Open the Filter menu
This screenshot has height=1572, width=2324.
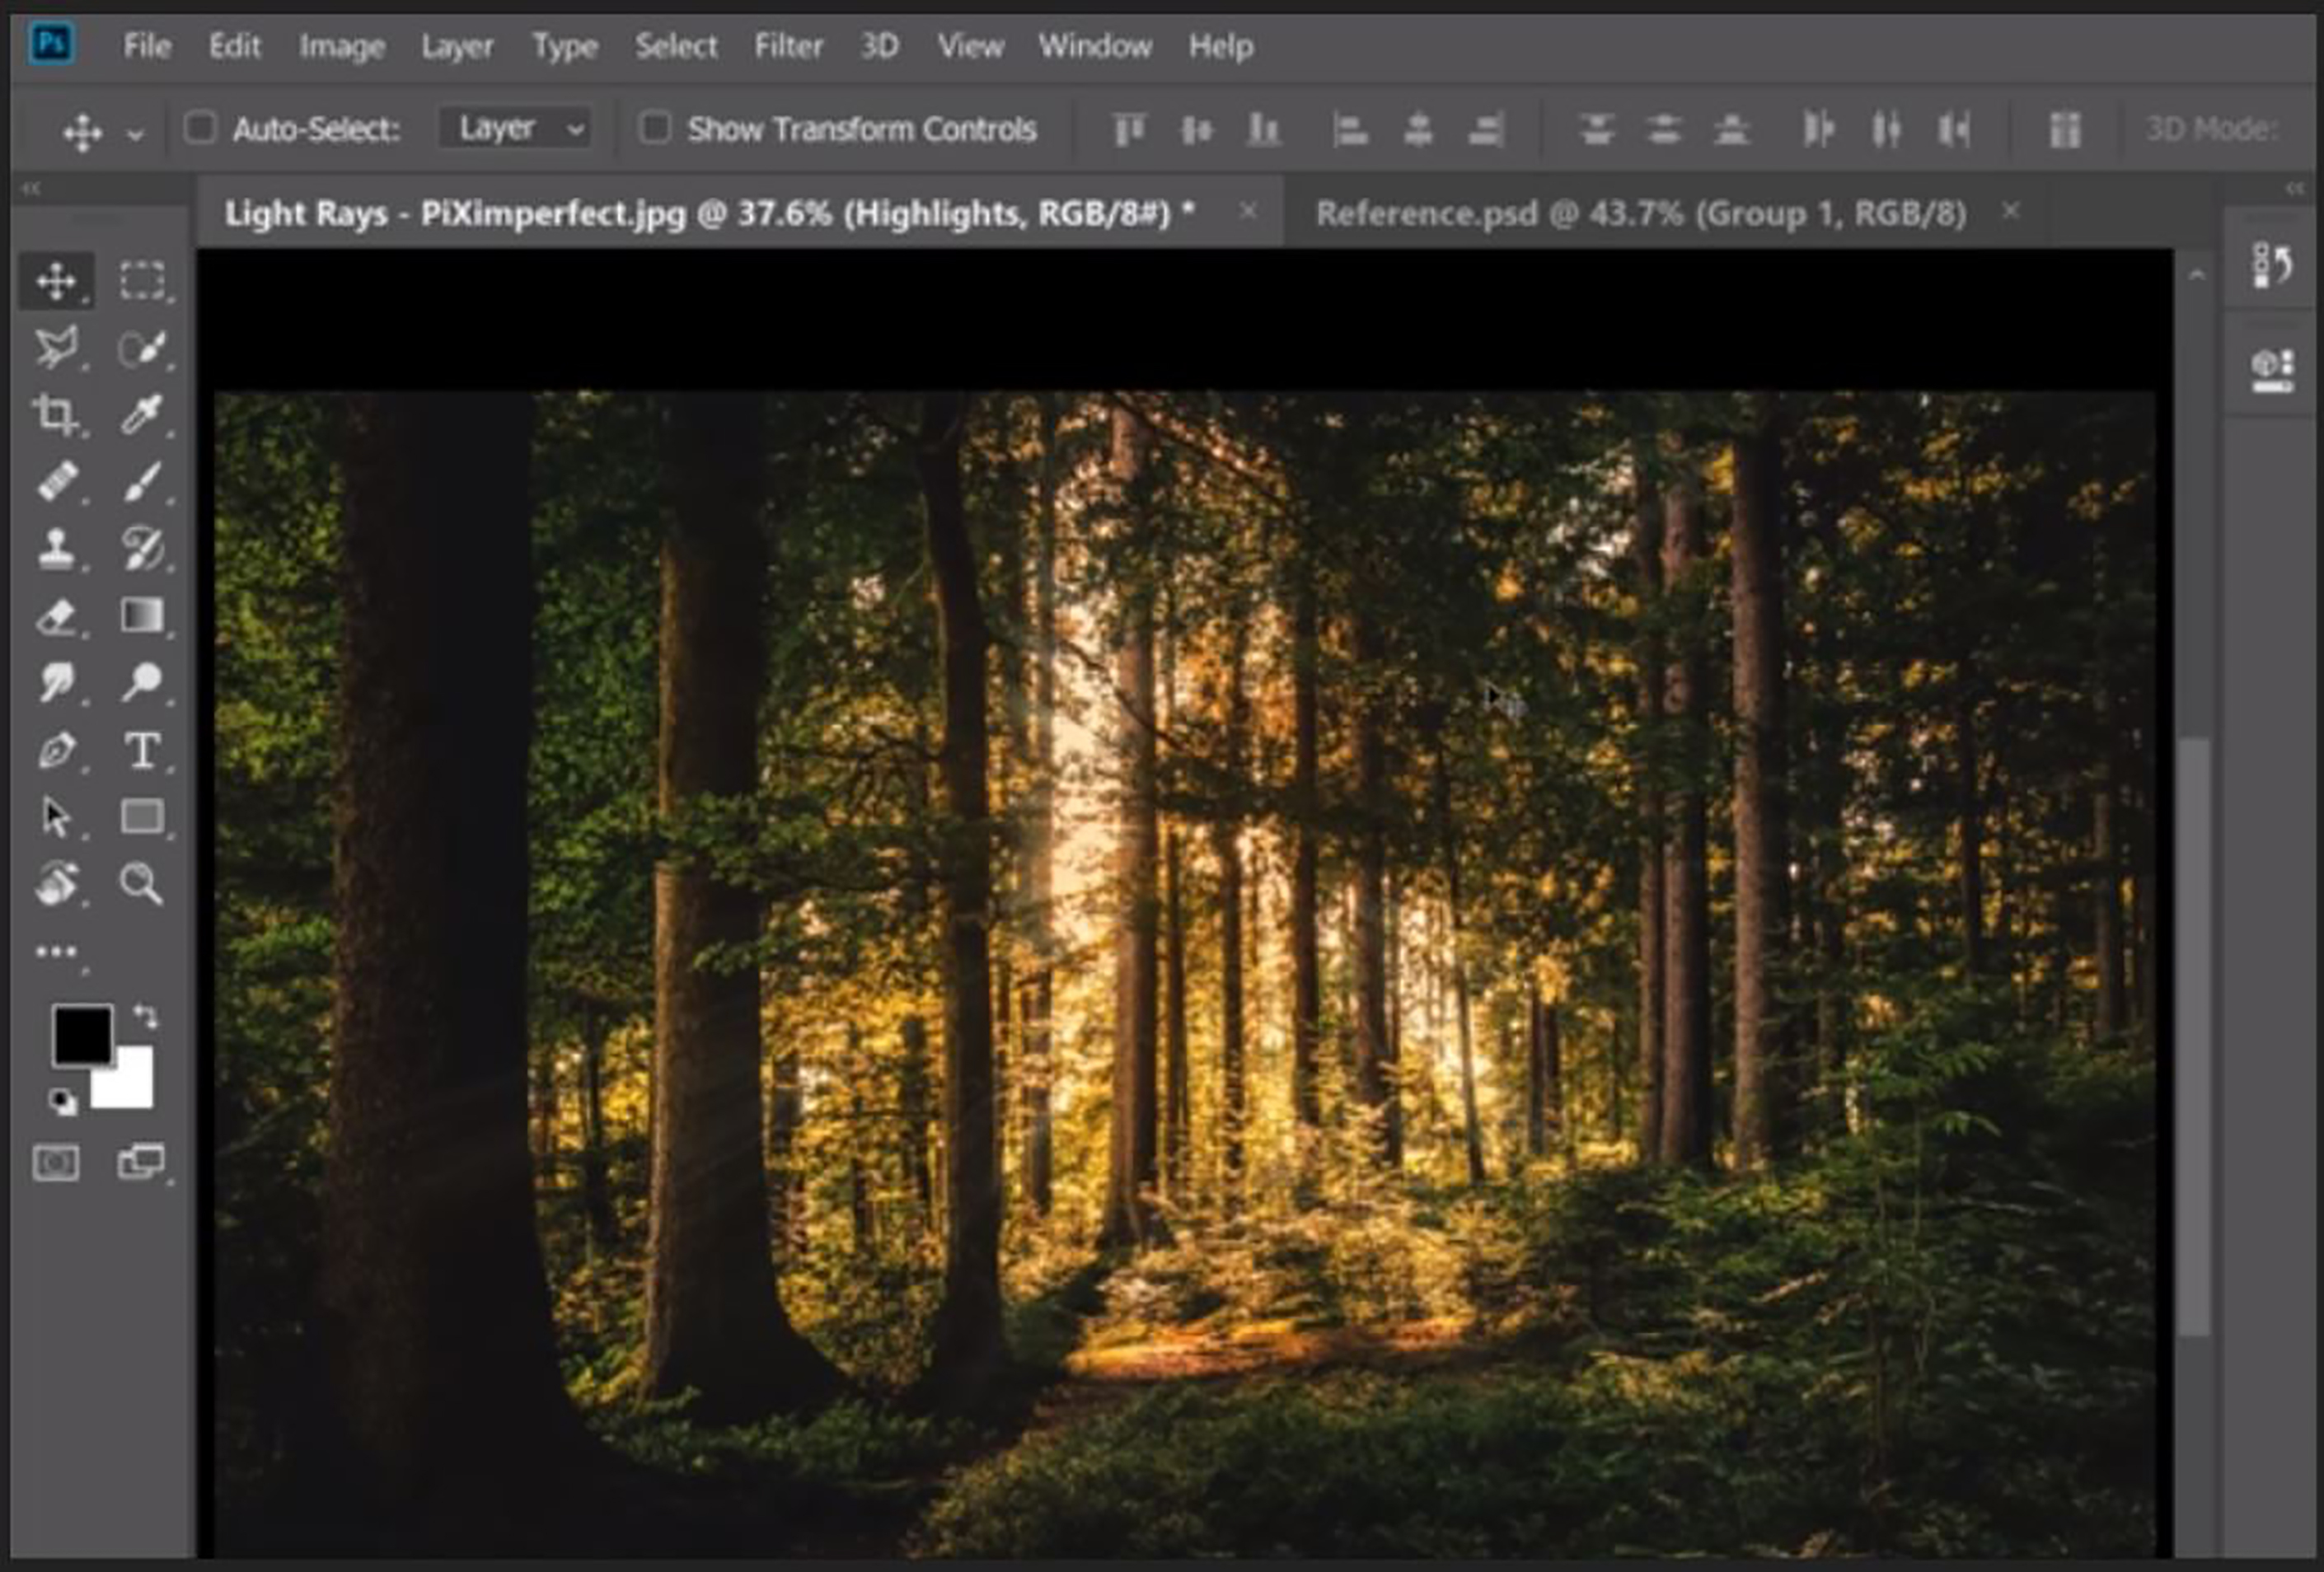pyautogui.click(x=788, y=45)
